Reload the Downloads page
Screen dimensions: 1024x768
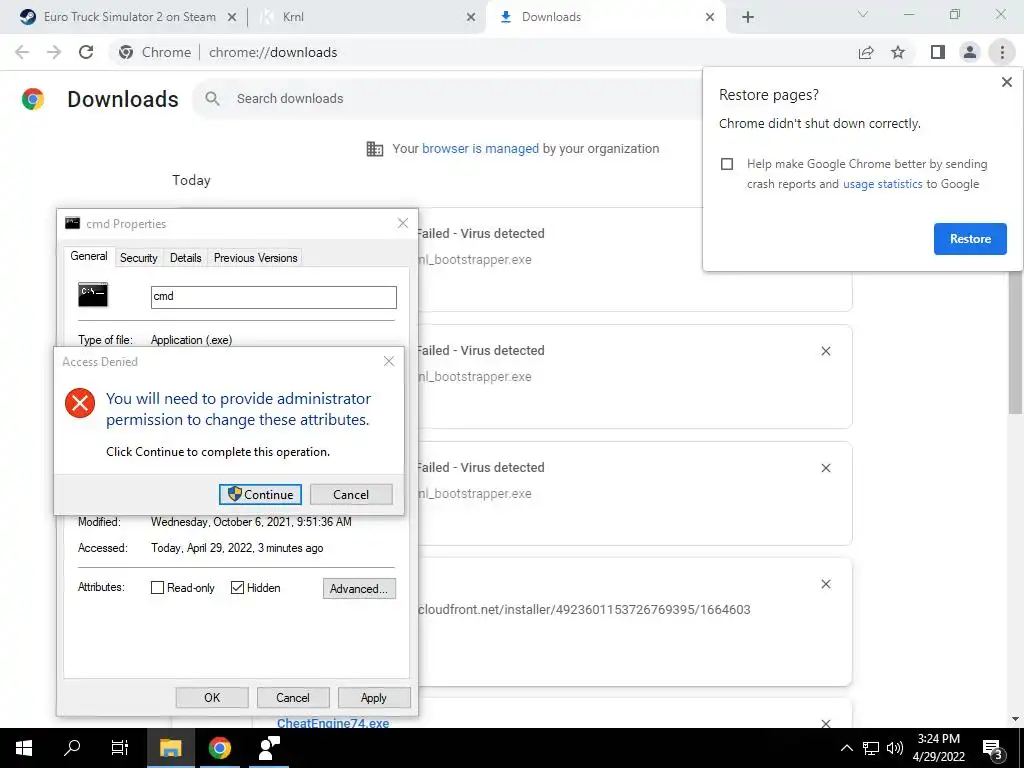point(86,52)
